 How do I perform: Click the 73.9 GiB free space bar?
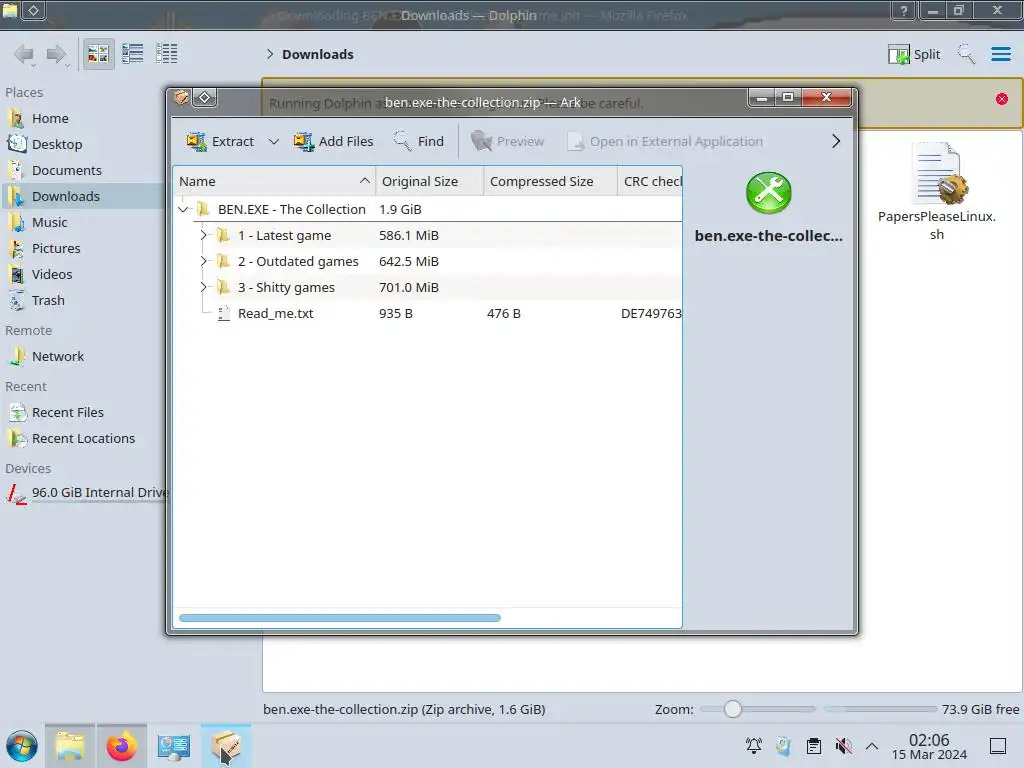tap(880, 709)
